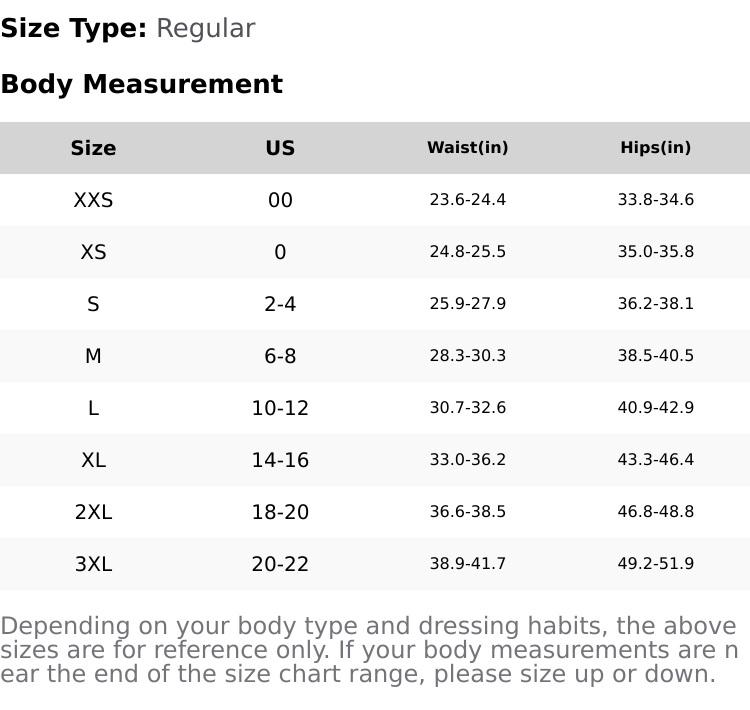Click the Waist(in) column header
This screenshot has width=750, height=710.
pyautogui.click(x=467, y=148)
